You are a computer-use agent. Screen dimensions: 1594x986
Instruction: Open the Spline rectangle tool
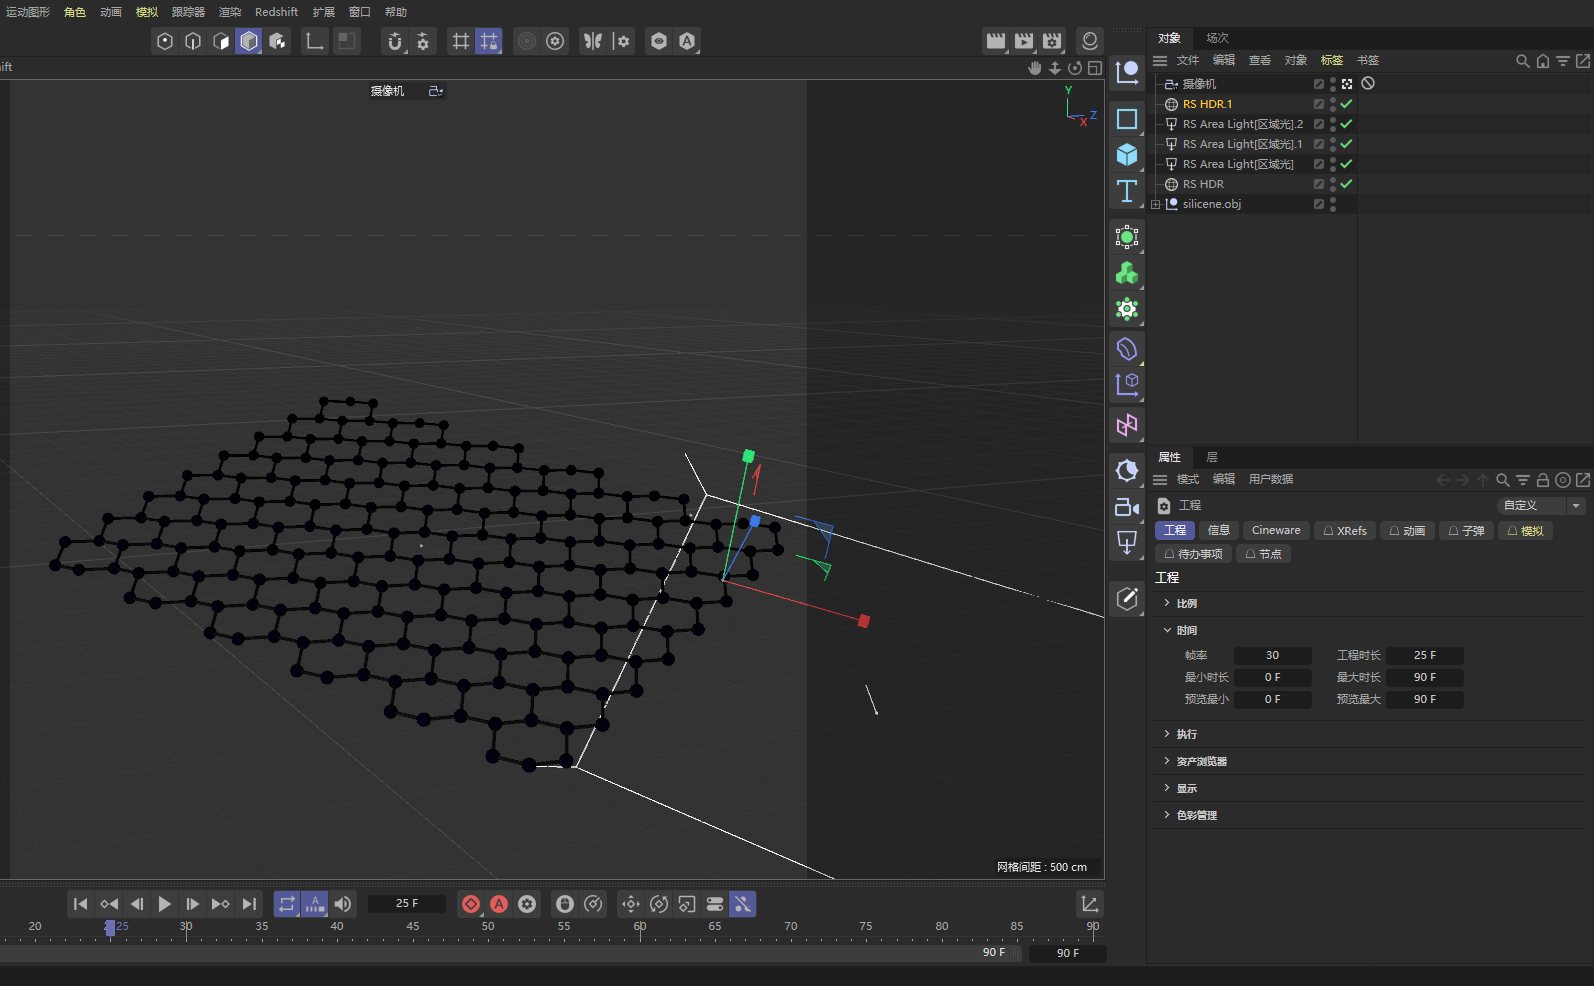pyautogui.click(x=1127, y=119)
